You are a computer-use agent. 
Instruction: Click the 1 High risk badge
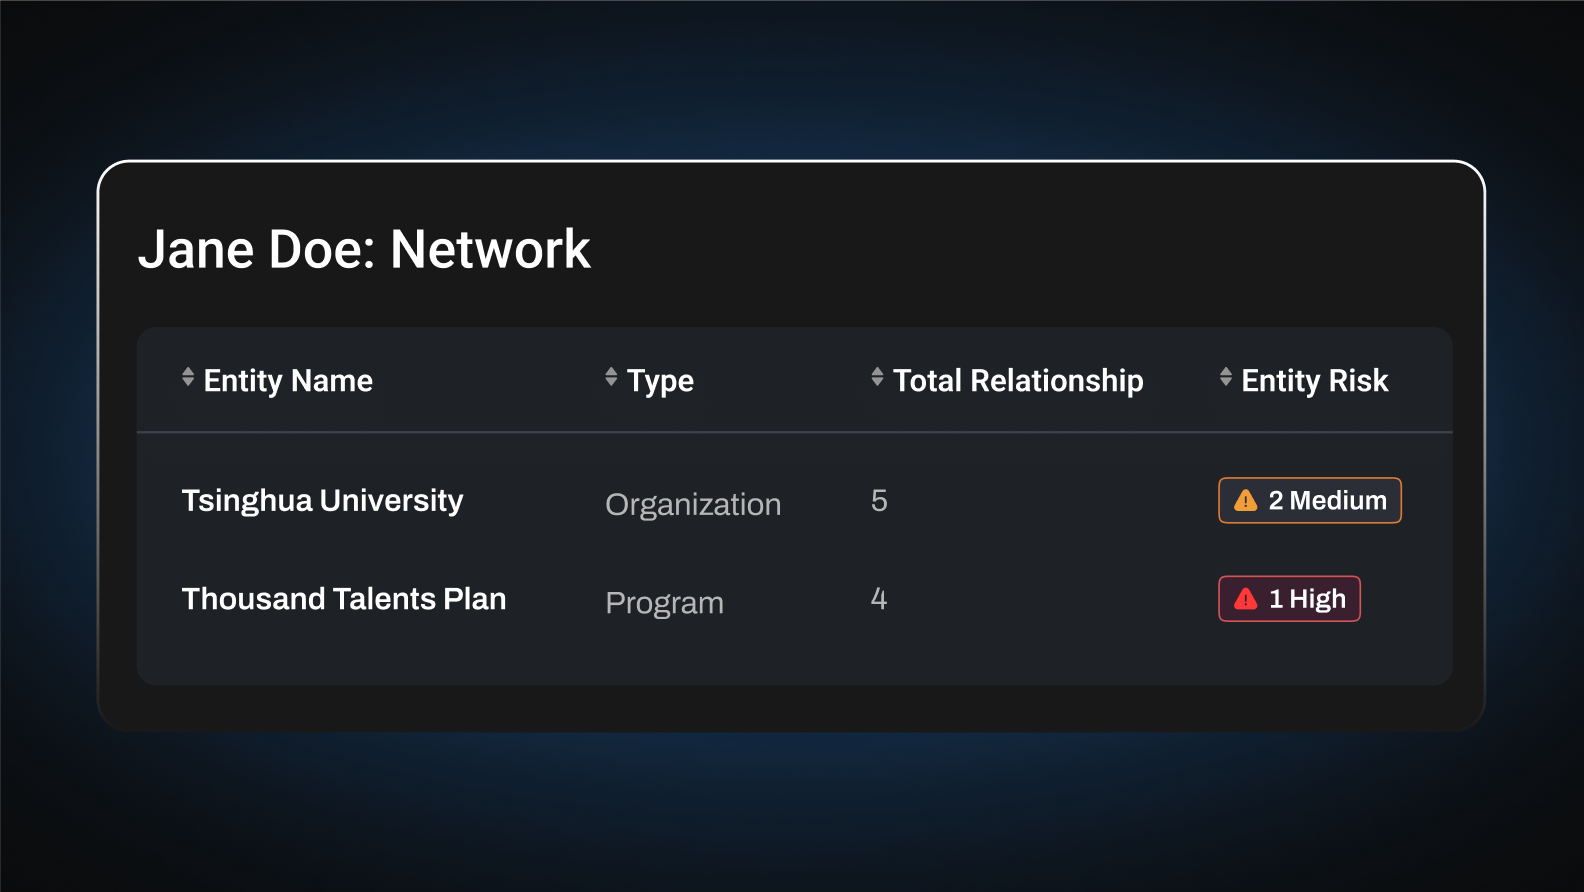1289,599
